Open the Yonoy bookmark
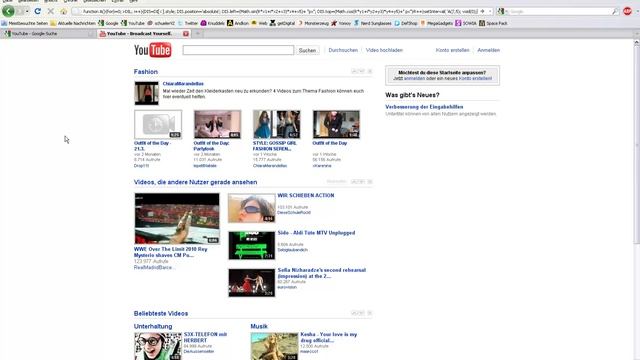Viewport: 640px width, 360px height. 341,23
